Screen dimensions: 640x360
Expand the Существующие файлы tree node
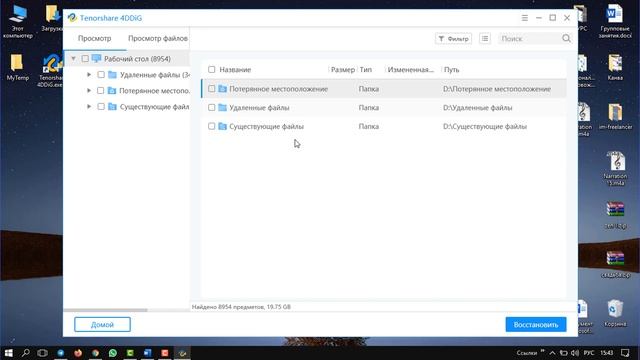click(x=89, y=107)
